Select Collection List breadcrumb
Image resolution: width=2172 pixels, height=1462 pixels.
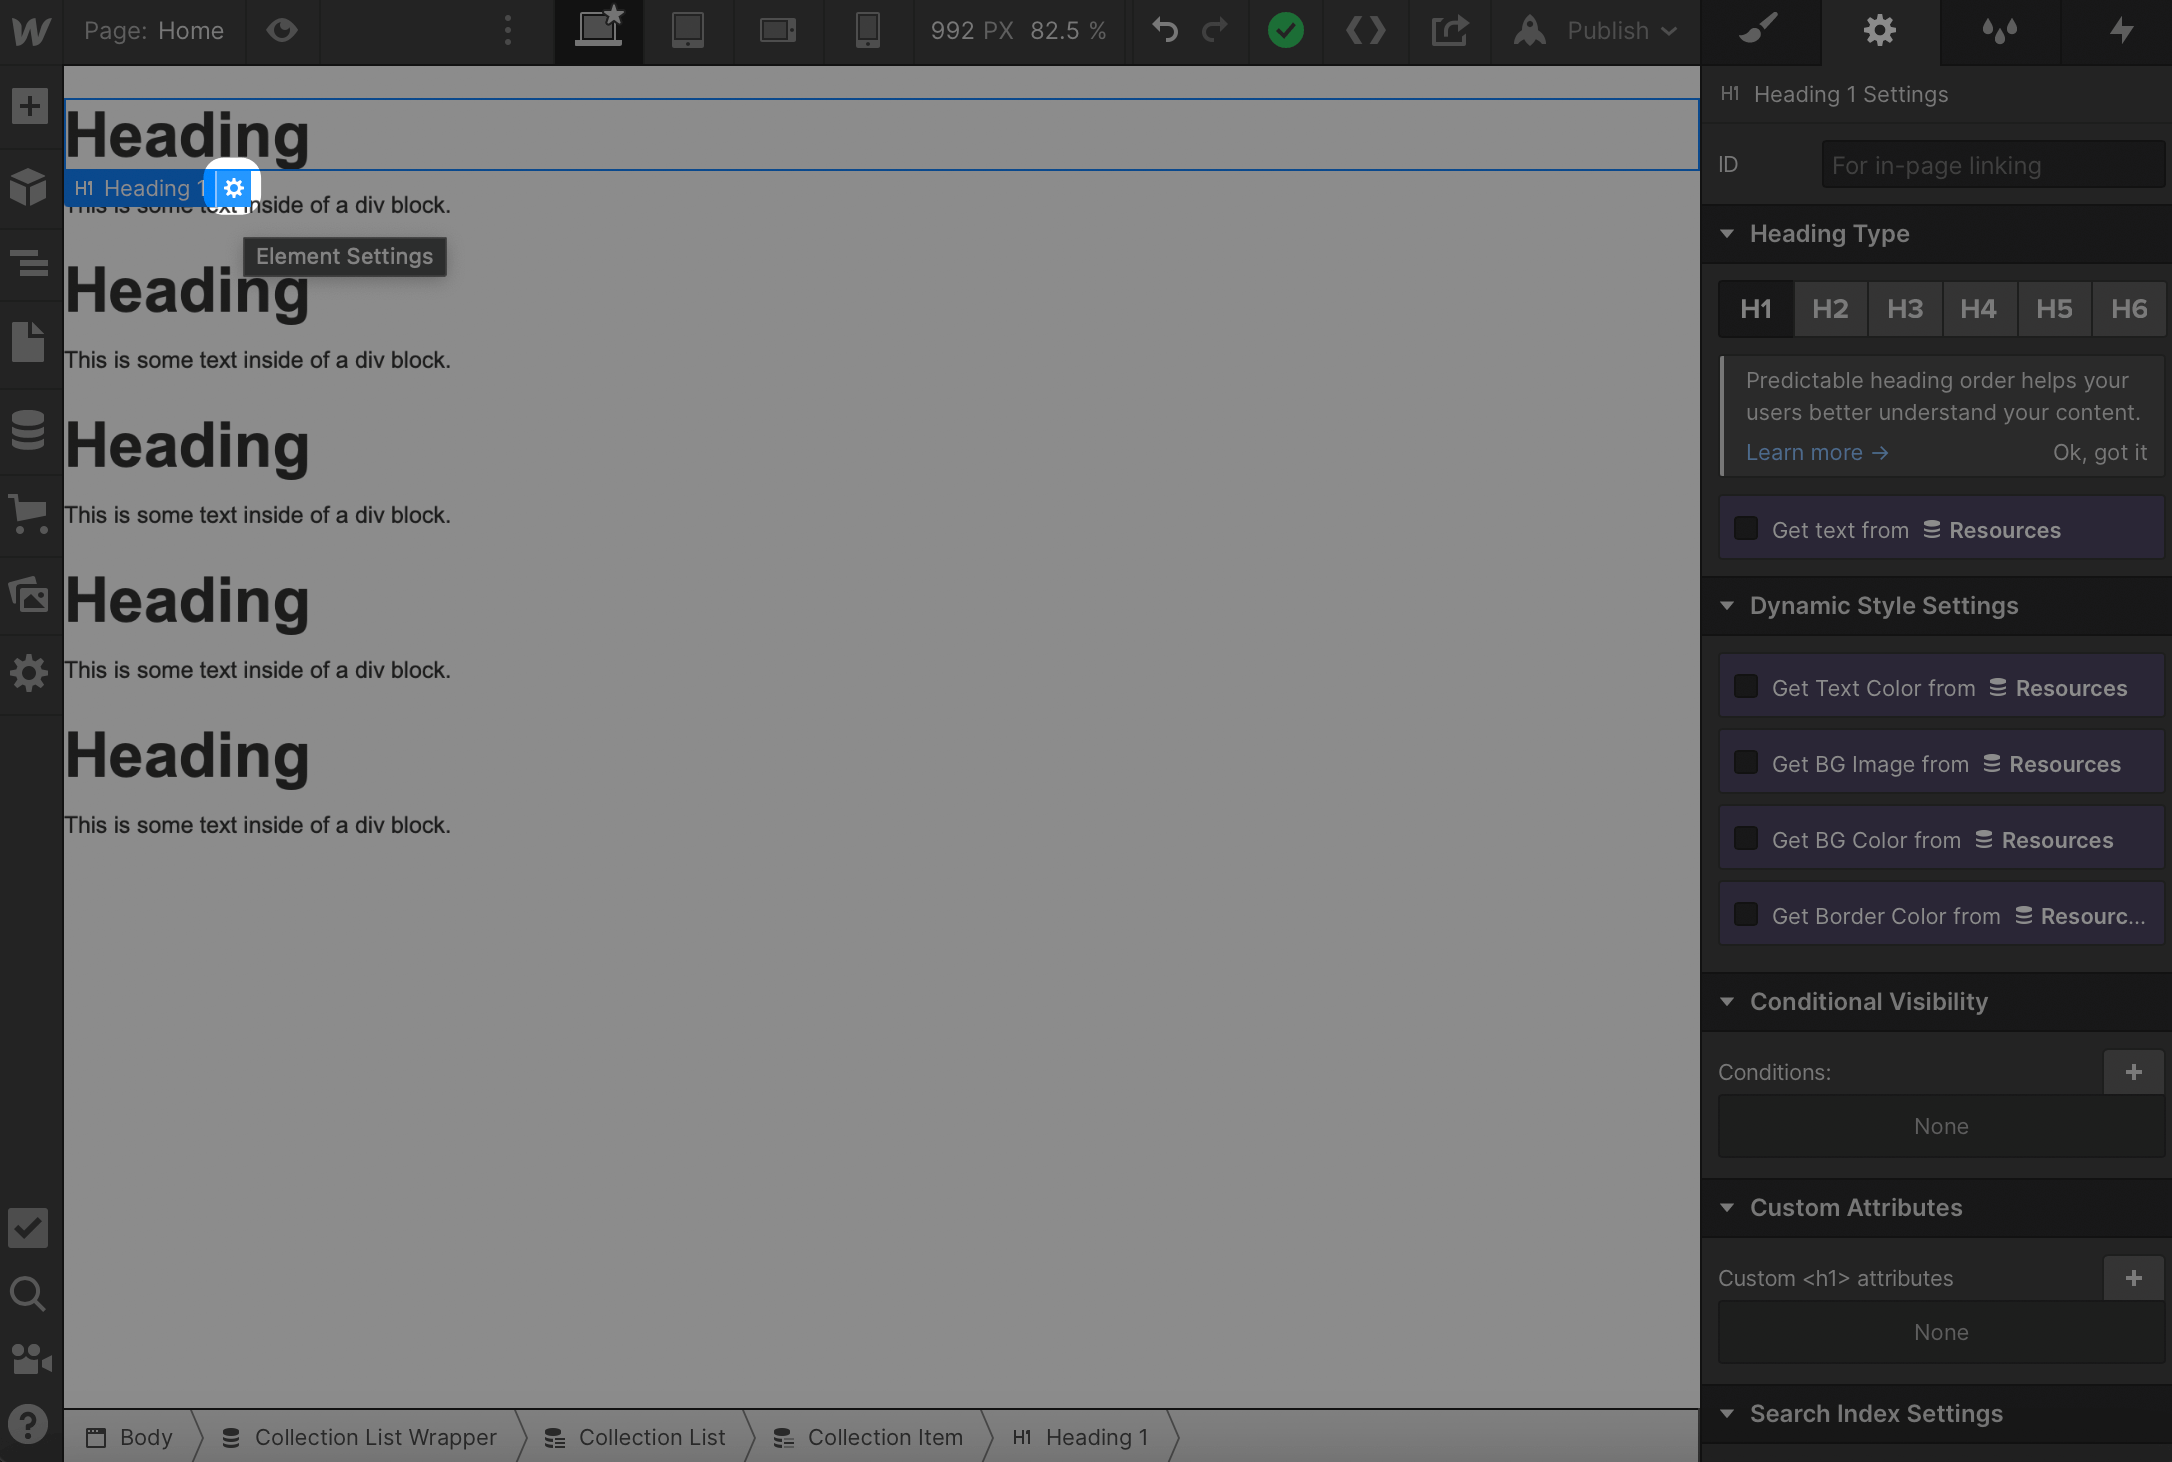[635, 1437]
